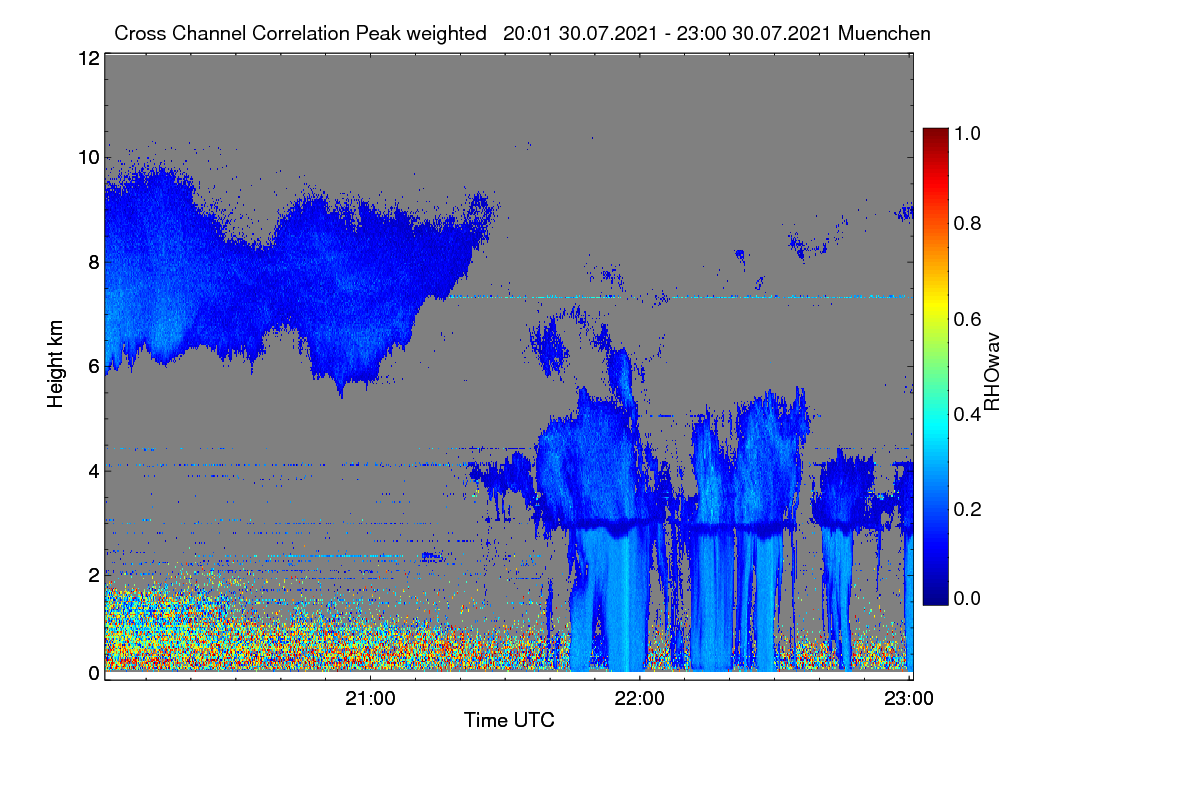Click the 'Height km' y-axis label
Image resolution: width=1200 pixels, height=800 pixels.
[x=56, y=365]
